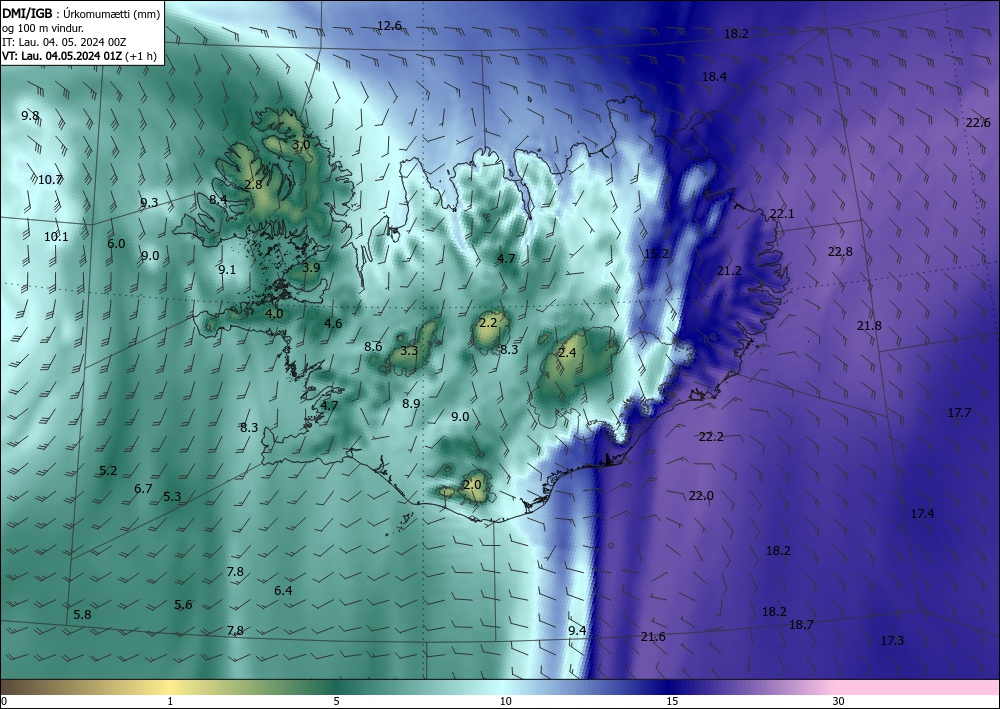The height and width of the screenshot is (709, 1000).
Task: Click the 'DMI/IGB : Úrkomumætti (mm)' title line
Action: (81, 13)
